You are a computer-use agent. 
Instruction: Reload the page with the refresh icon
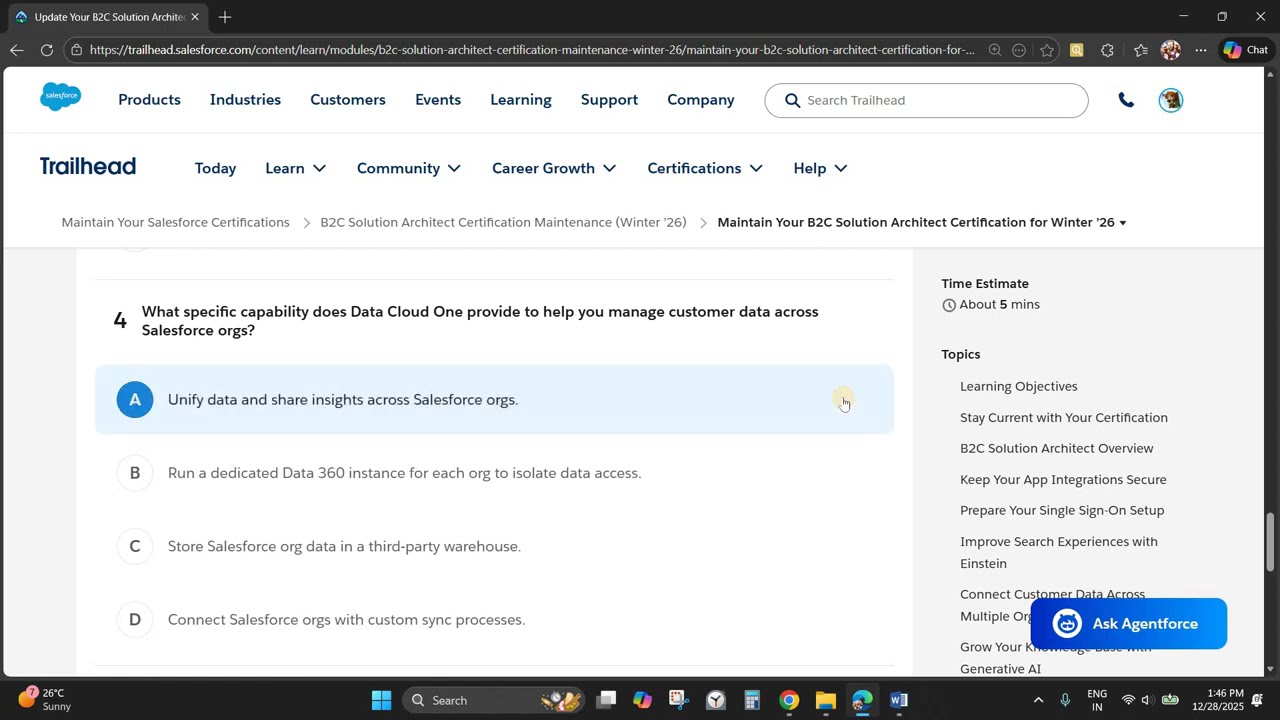click(47, 50)
